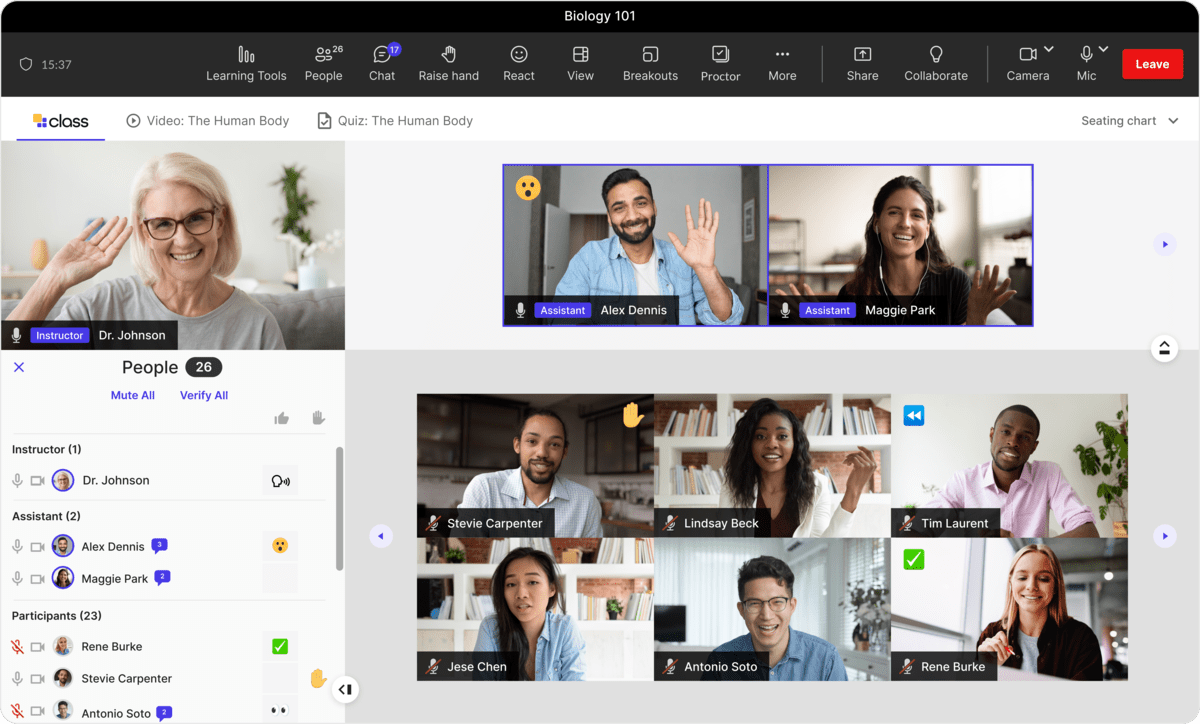
Task: Open Video: The Human Body tab
Action: click(x=207, y=120)
